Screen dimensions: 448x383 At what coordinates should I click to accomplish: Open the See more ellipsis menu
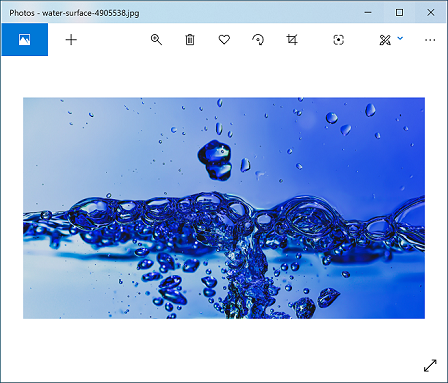(430, 40)
